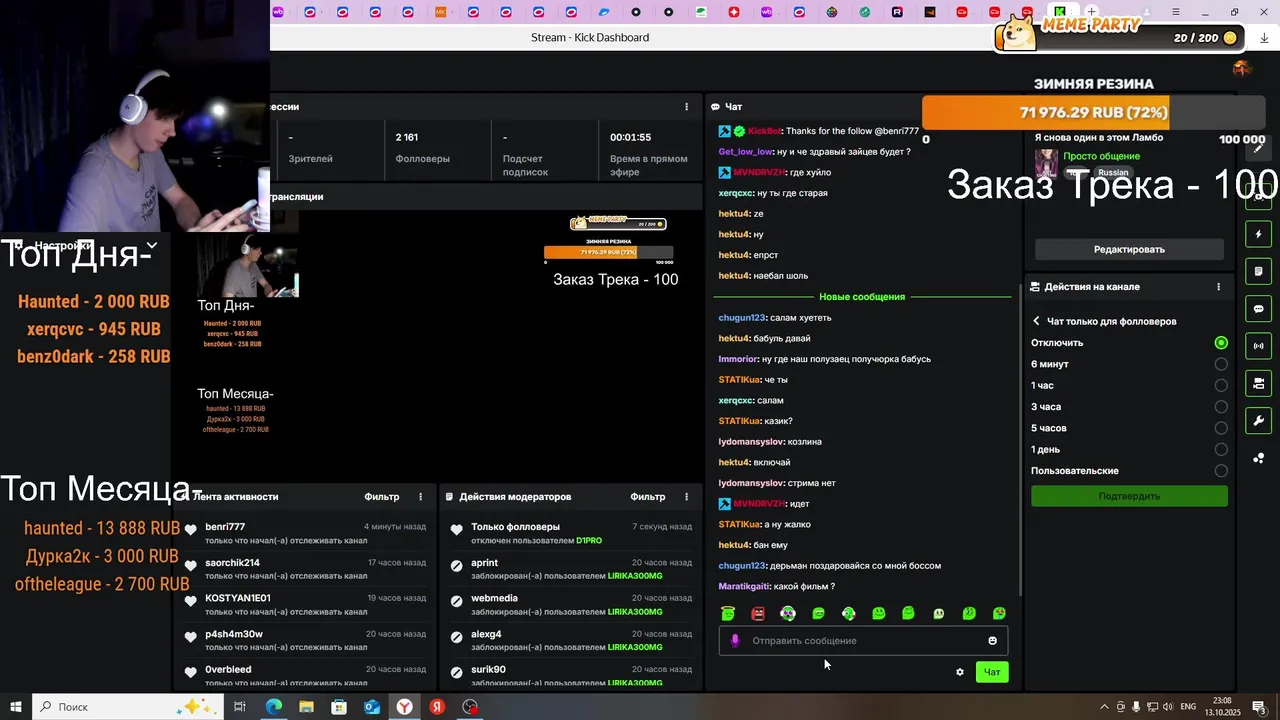This screenshot has height=720, width=1280.
Task: Open D1PRO moderator user link
Action: (589, 541)
